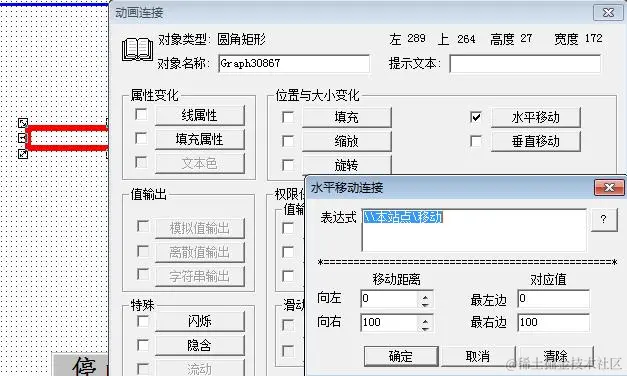Confirm with the 确定 button
This screenshot has height=376, width=627.
(401, 356)
